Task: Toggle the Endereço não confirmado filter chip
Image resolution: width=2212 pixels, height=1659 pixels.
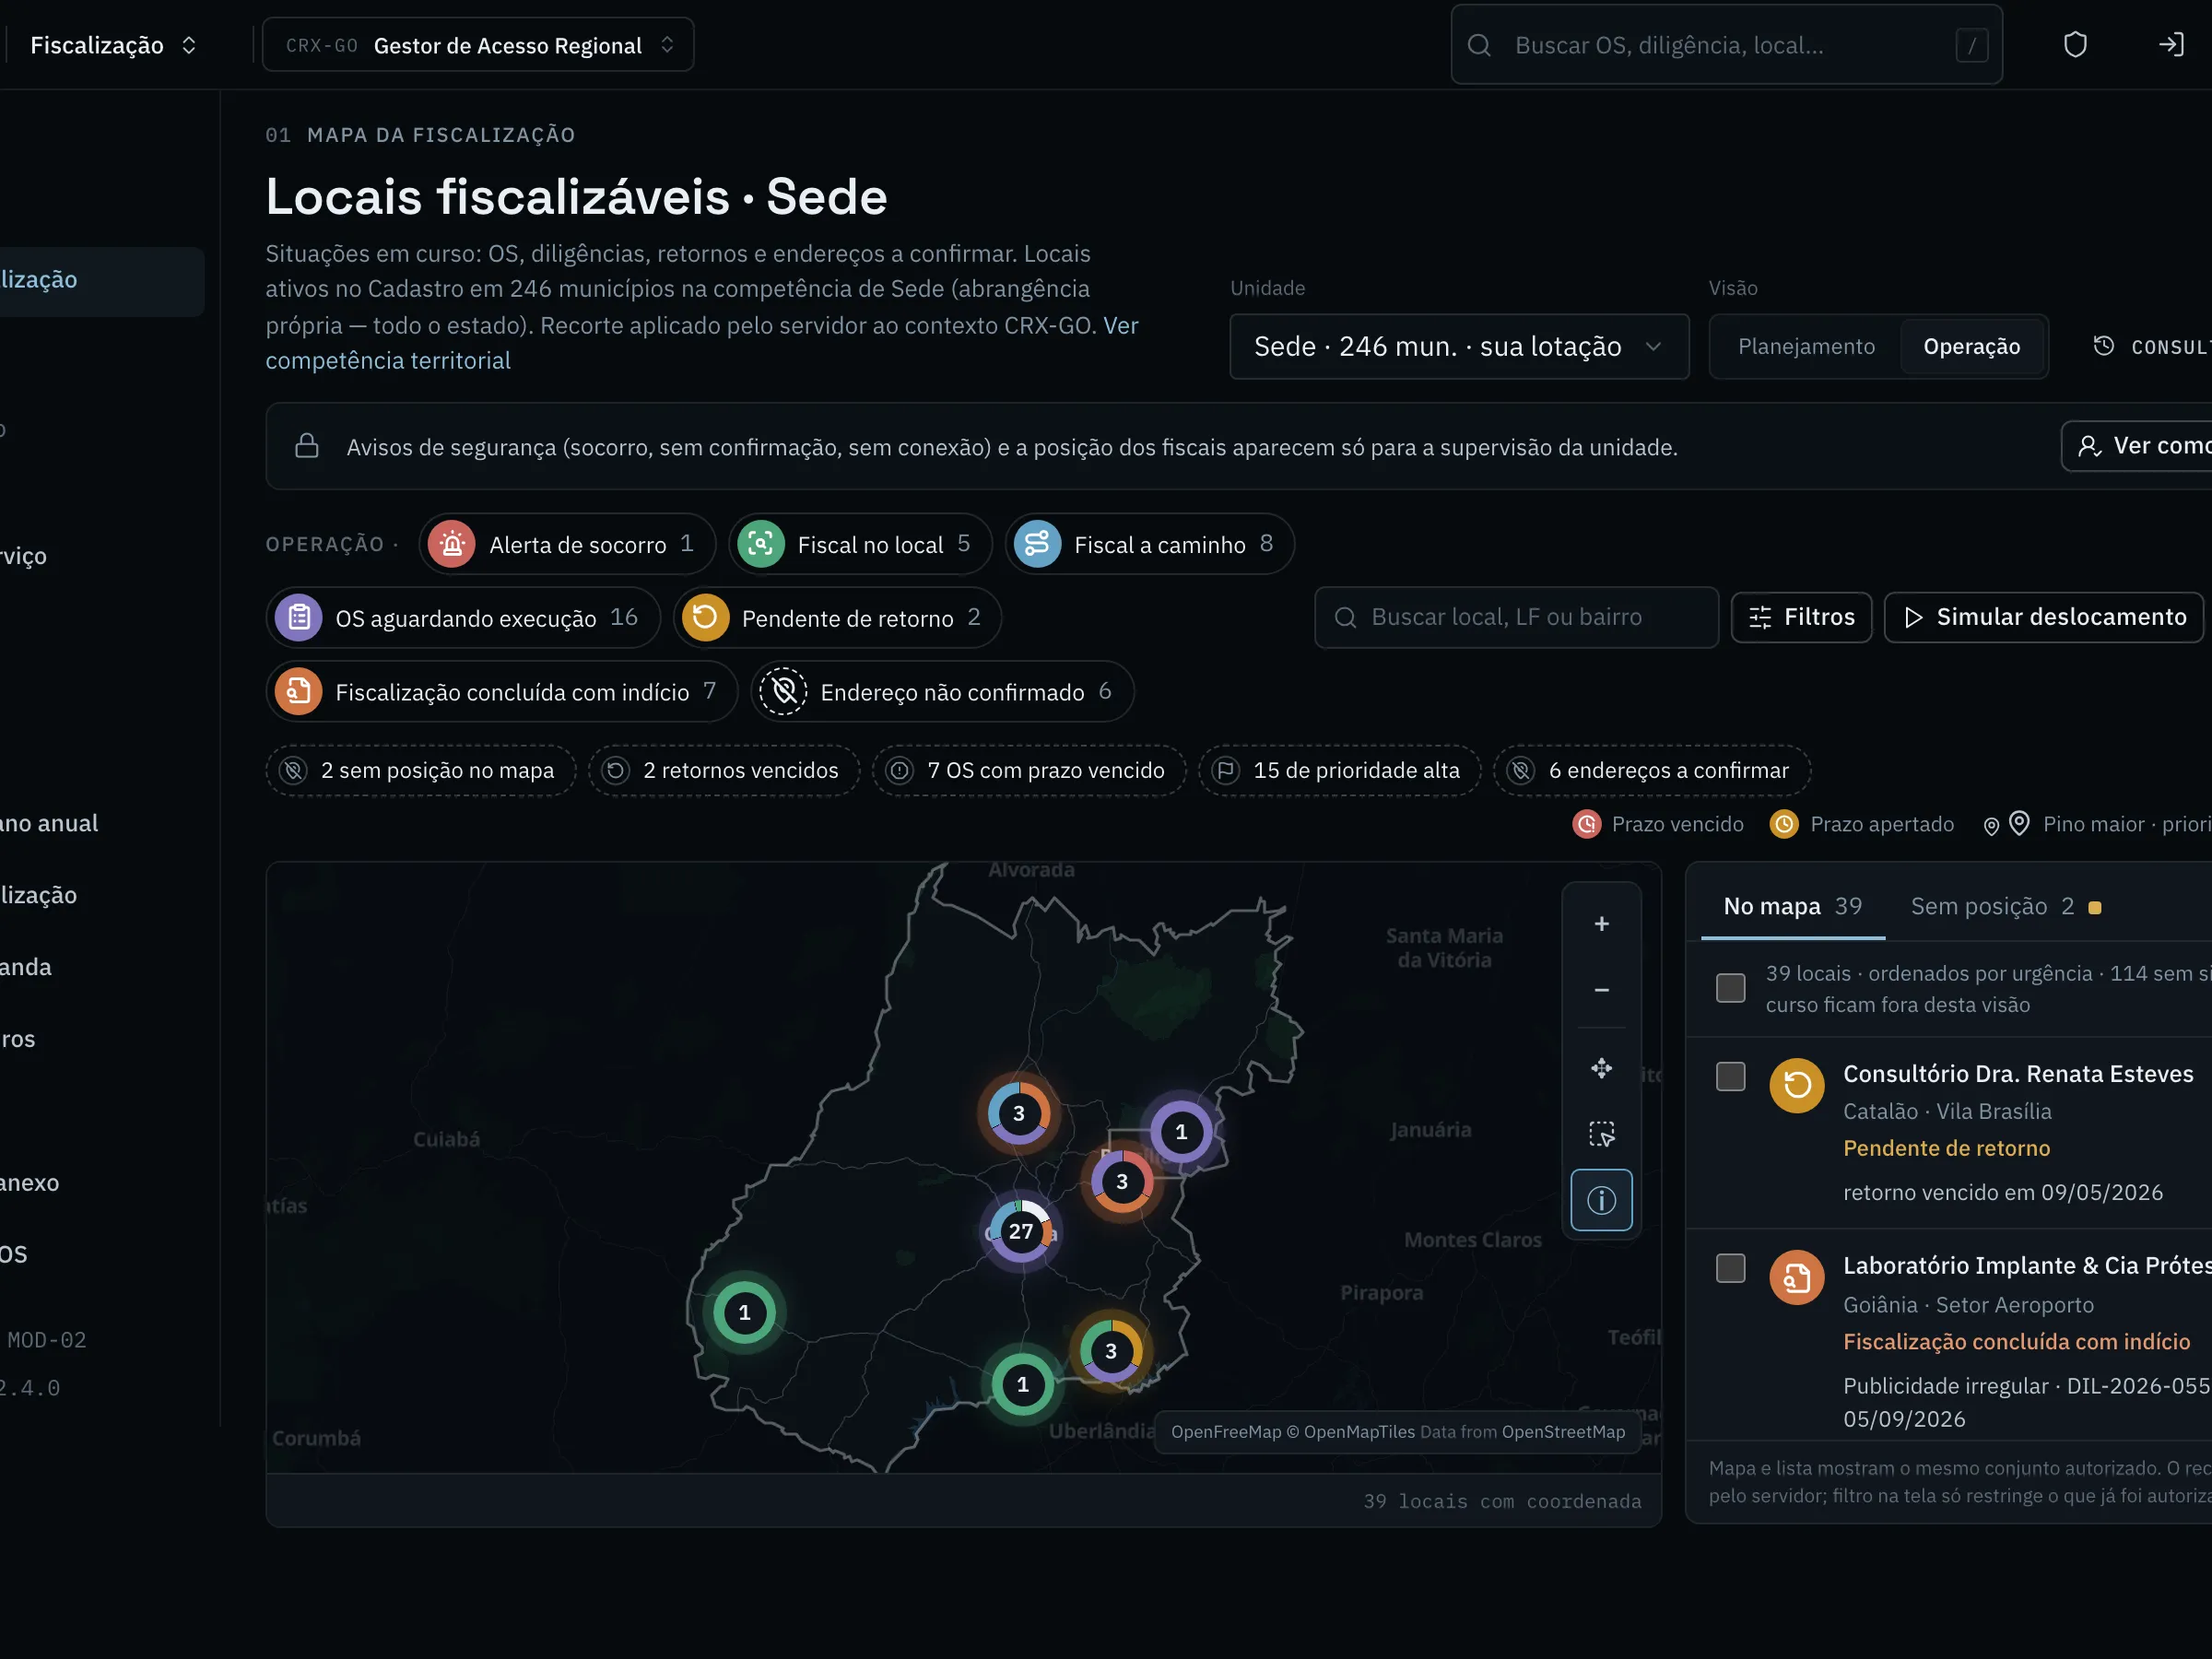Action: tap(943, 692)
